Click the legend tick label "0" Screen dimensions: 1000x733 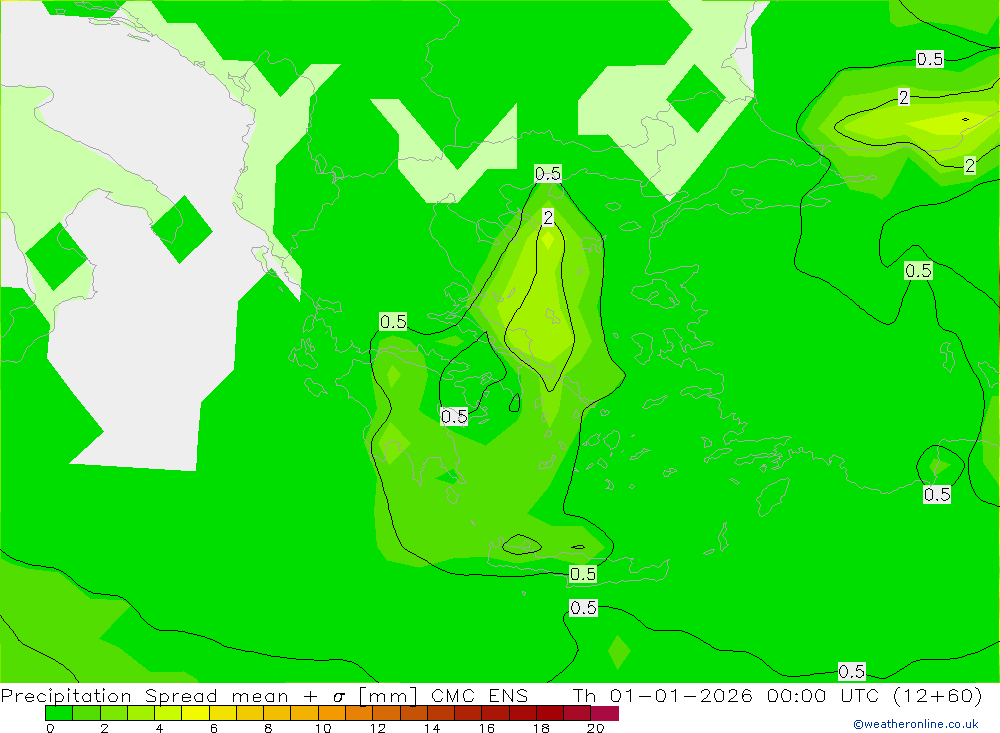click(50, 728)
